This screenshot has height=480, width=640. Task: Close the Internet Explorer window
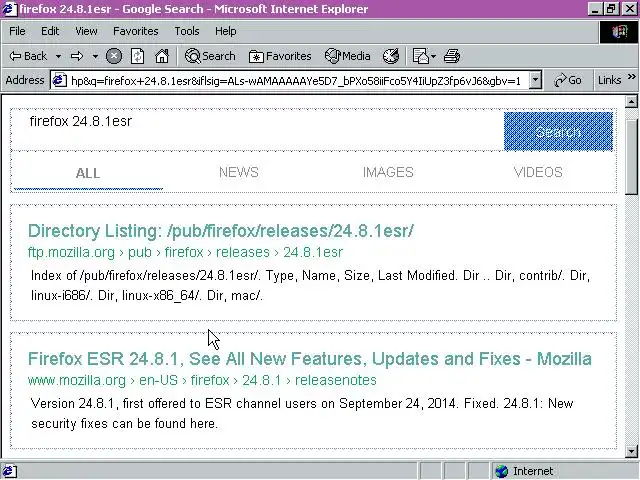coord(629,9)
